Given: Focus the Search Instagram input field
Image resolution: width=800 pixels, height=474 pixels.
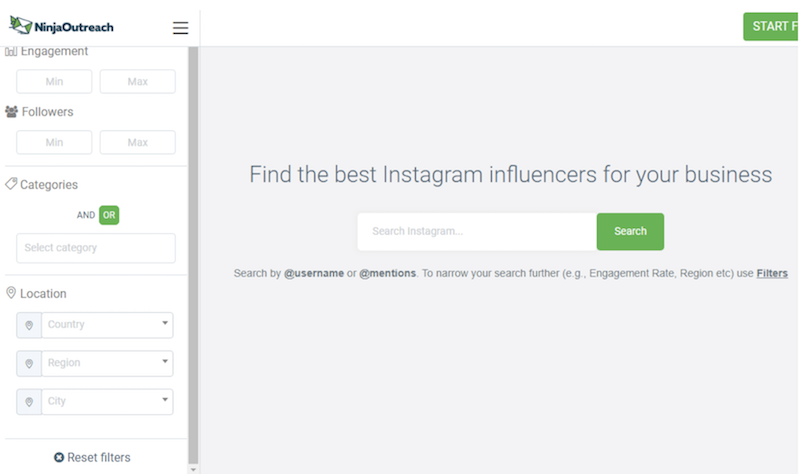Looking at the screenshot, I should (x=477, y=232).
